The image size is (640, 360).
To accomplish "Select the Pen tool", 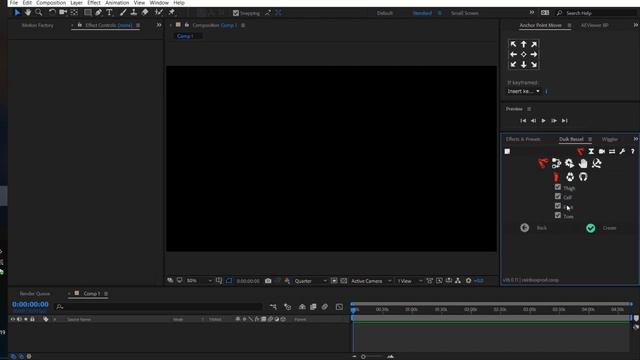I will coord(98,13).
